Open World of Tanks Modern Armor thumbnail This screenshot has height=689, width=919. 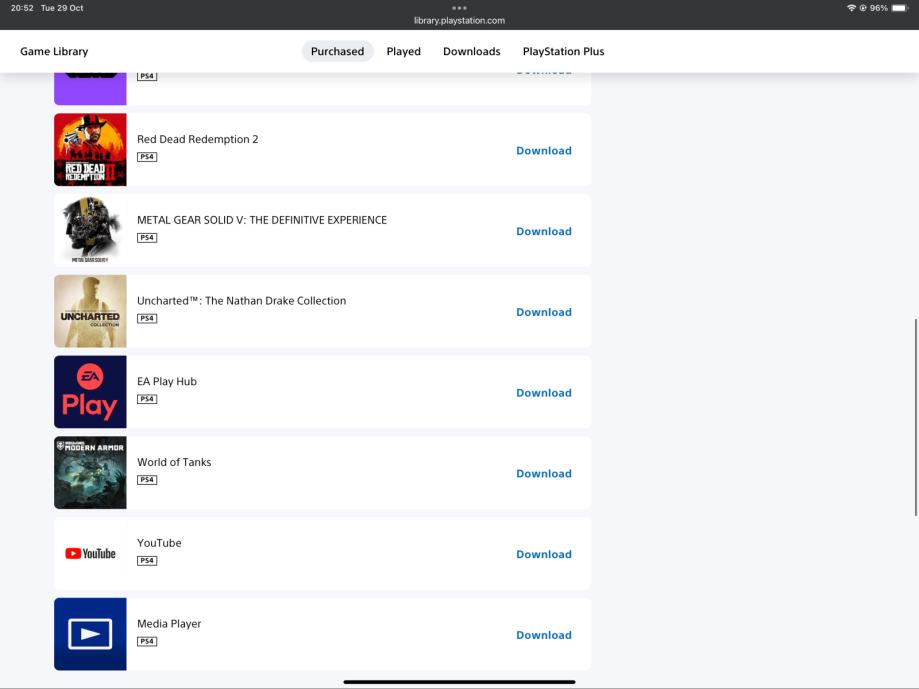tap(90, 473)
